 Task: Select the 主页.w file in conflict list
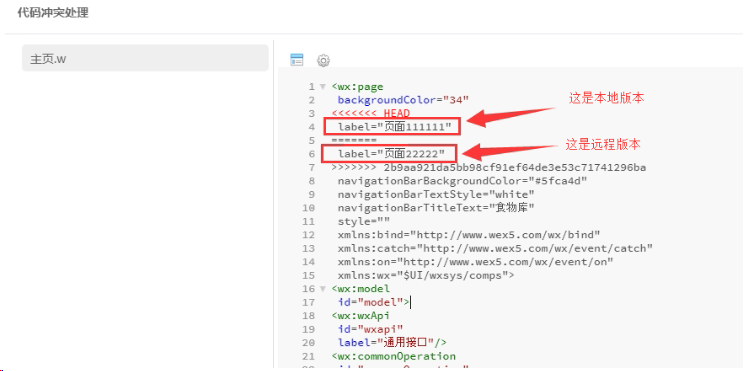145,58
